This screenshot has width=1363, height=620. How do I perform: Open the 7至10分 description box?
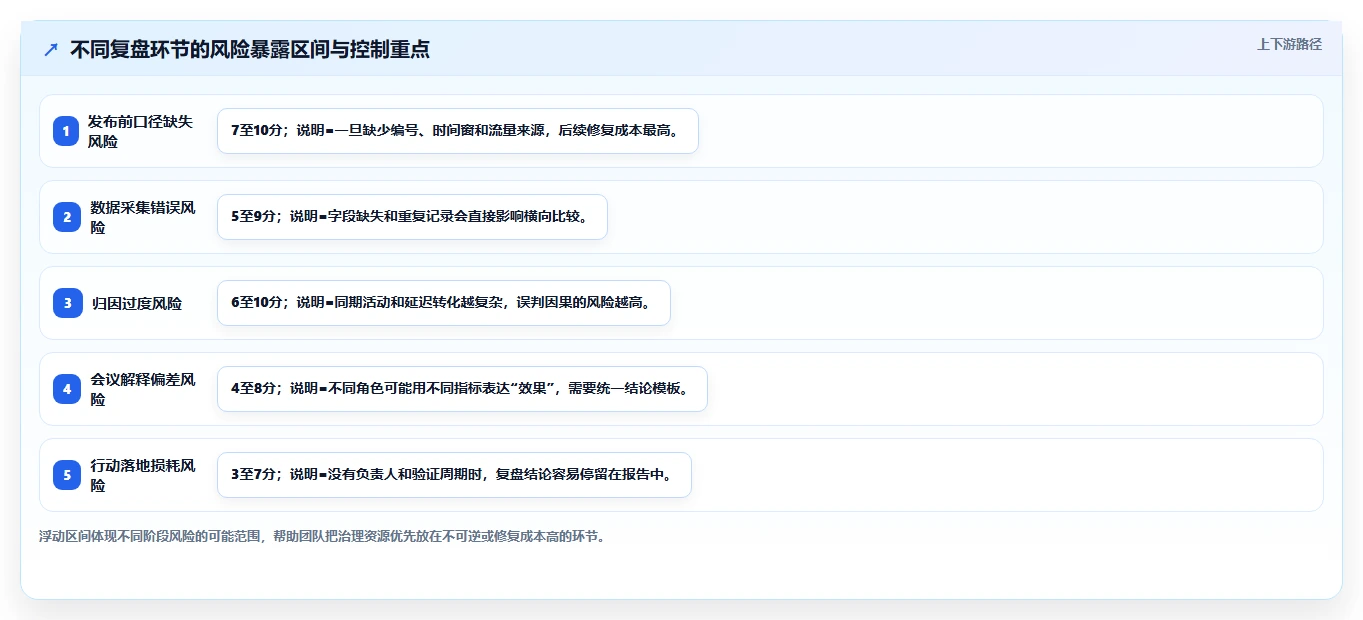click(x=457, y=131)
